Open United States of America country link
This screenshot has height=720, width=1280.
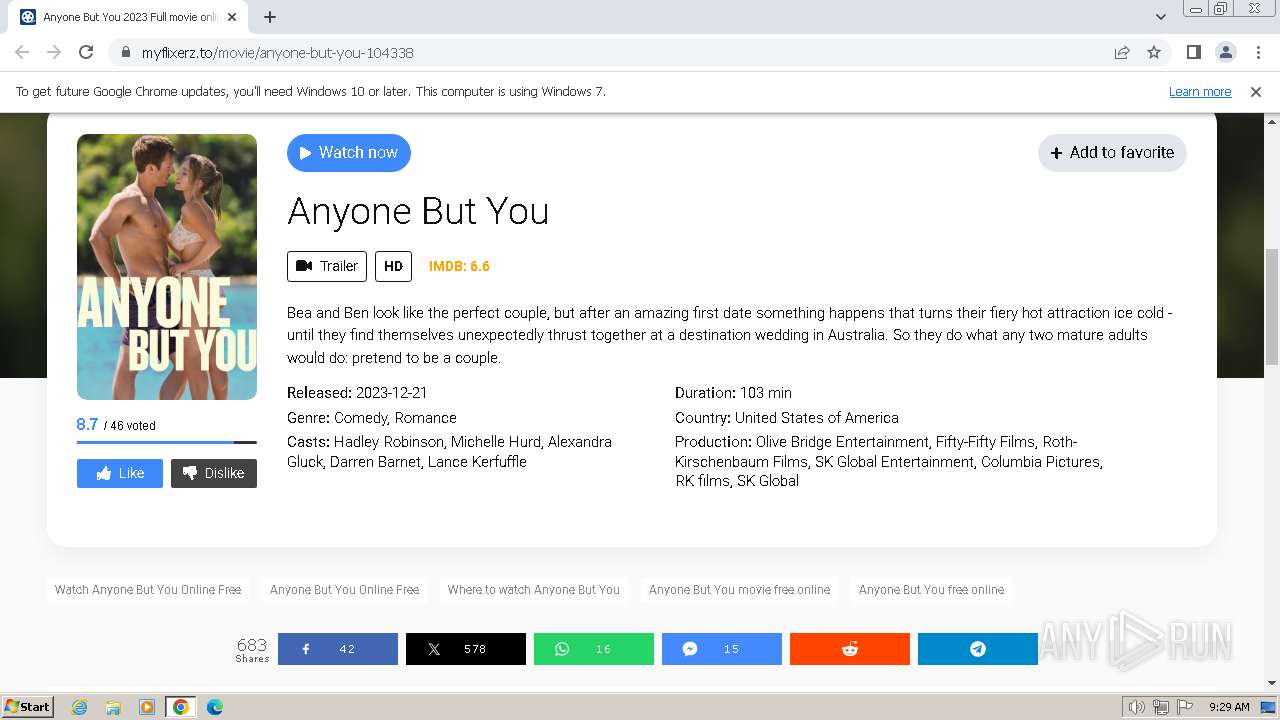pos(817,417)
